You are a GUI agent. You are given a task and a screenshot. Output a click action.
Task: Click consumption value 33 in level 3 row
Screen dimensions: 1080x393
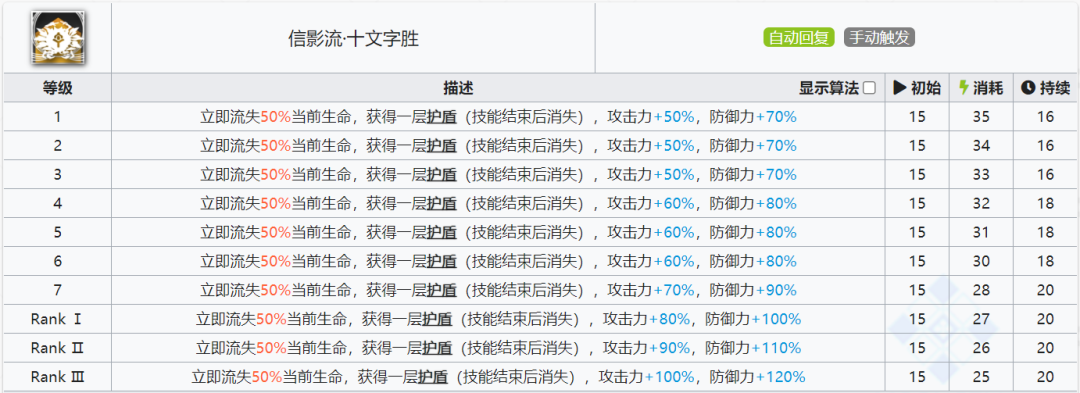(x=981, y=175)
